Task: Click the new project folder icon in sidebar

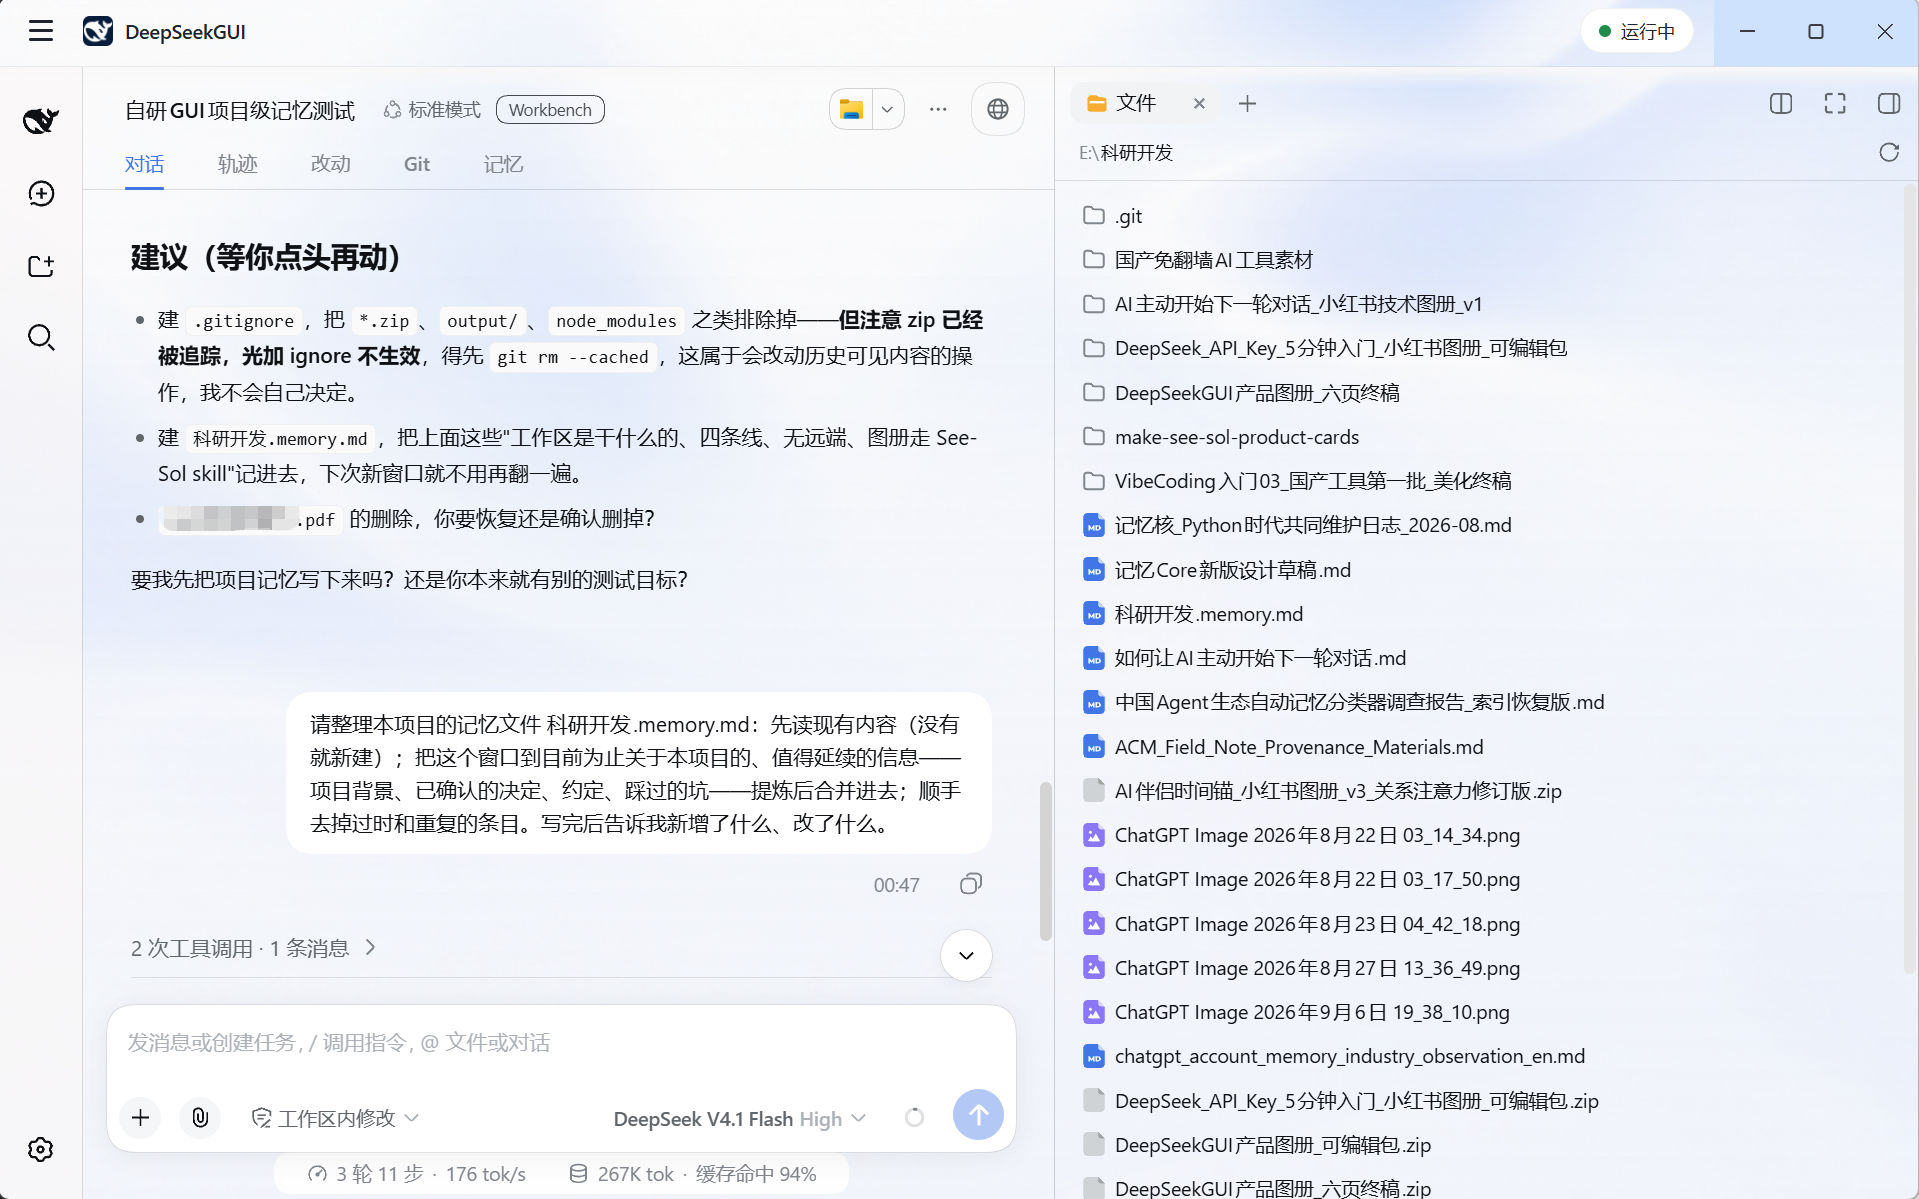Action: tap(41, 266)
